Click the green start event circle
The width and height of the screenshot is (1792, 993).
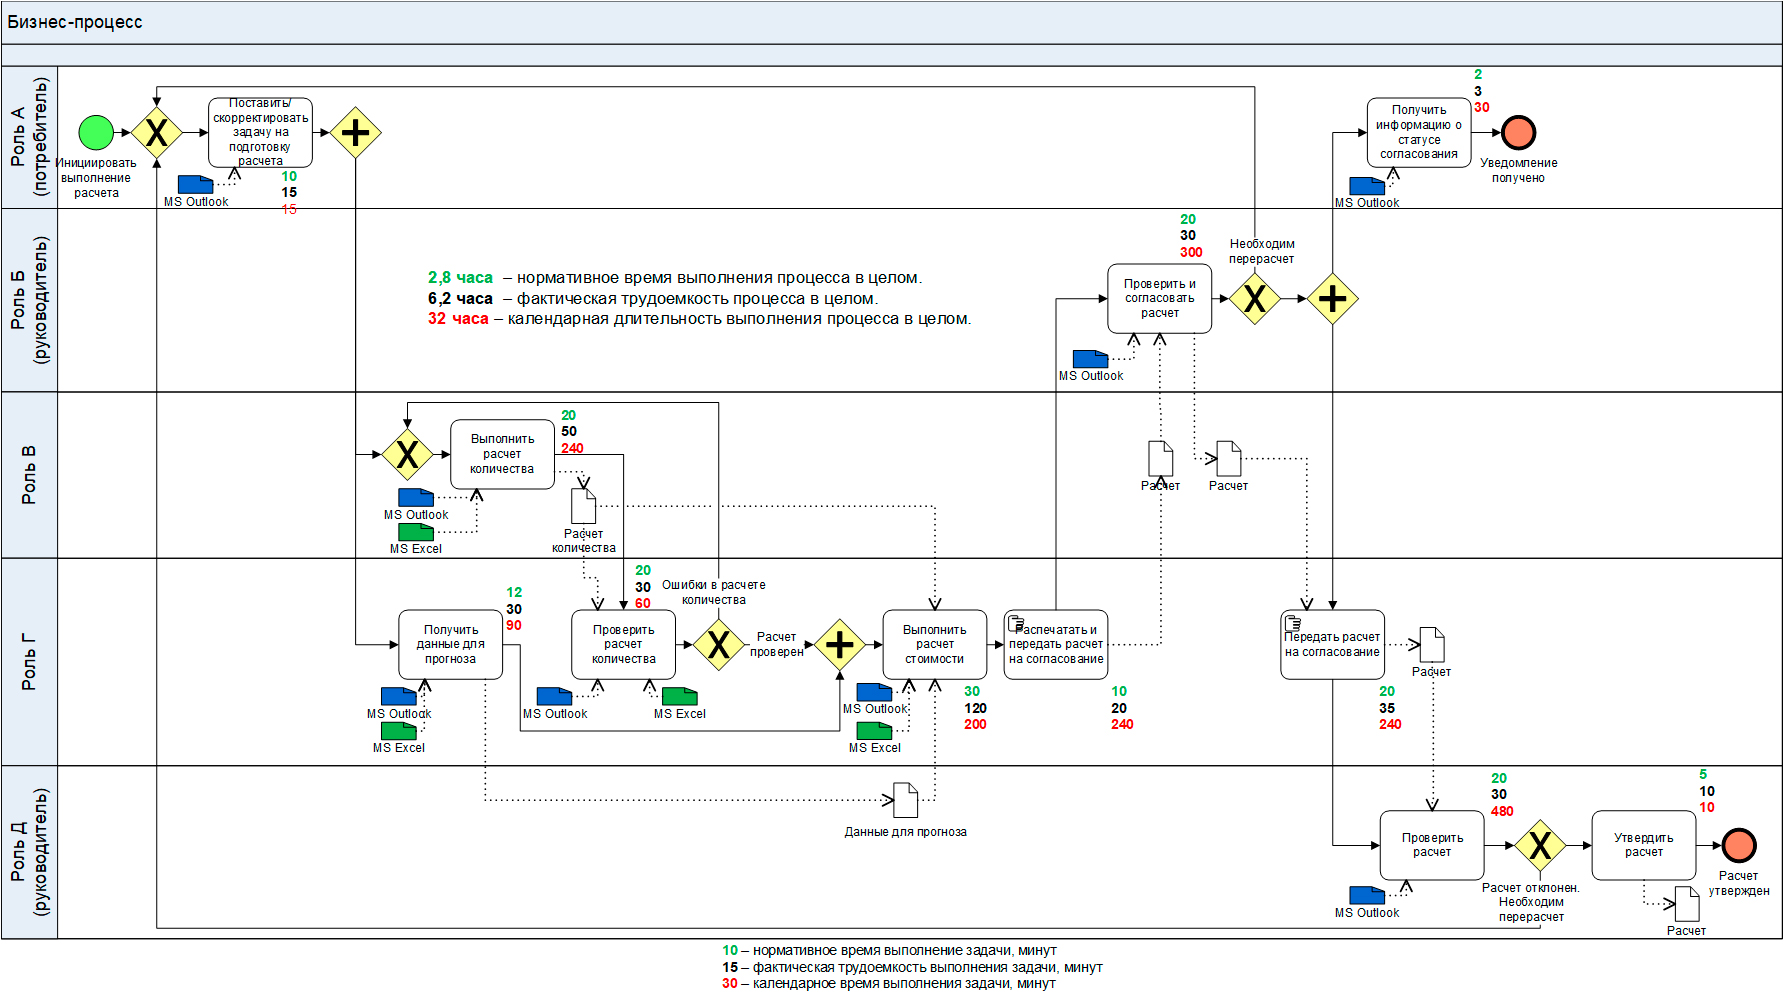[96, 132]
